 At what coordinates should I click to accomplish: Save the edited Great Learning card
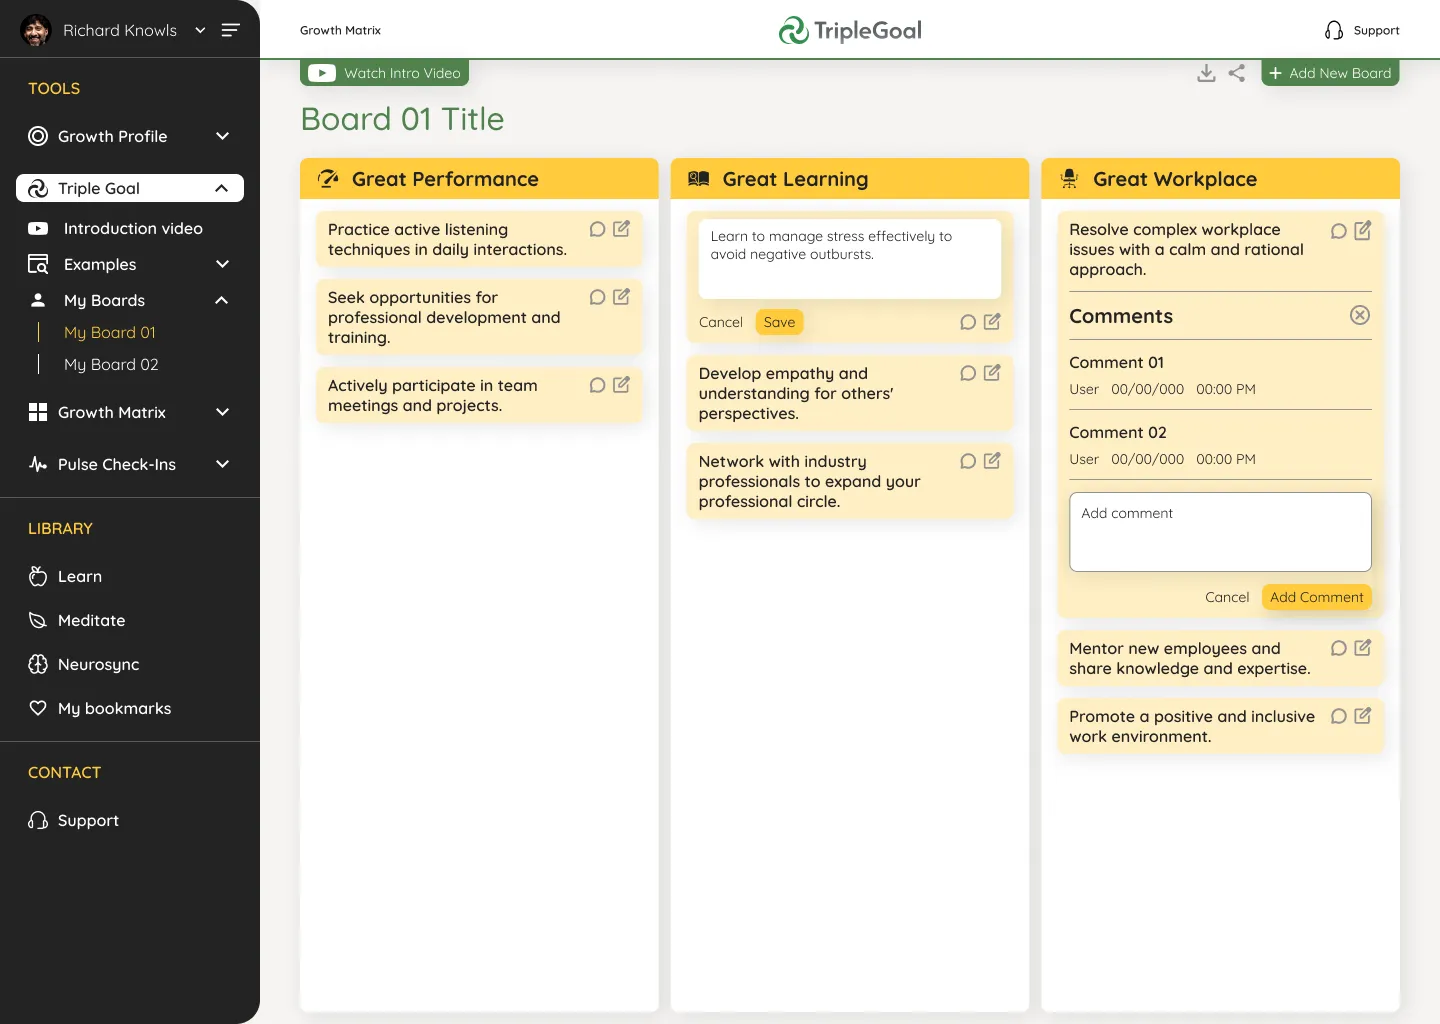[x=779, y=322]
